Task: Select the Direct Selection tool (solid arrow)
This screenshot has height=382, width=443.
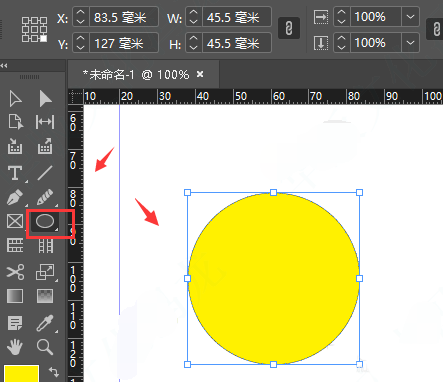Action: coord(45,99)
